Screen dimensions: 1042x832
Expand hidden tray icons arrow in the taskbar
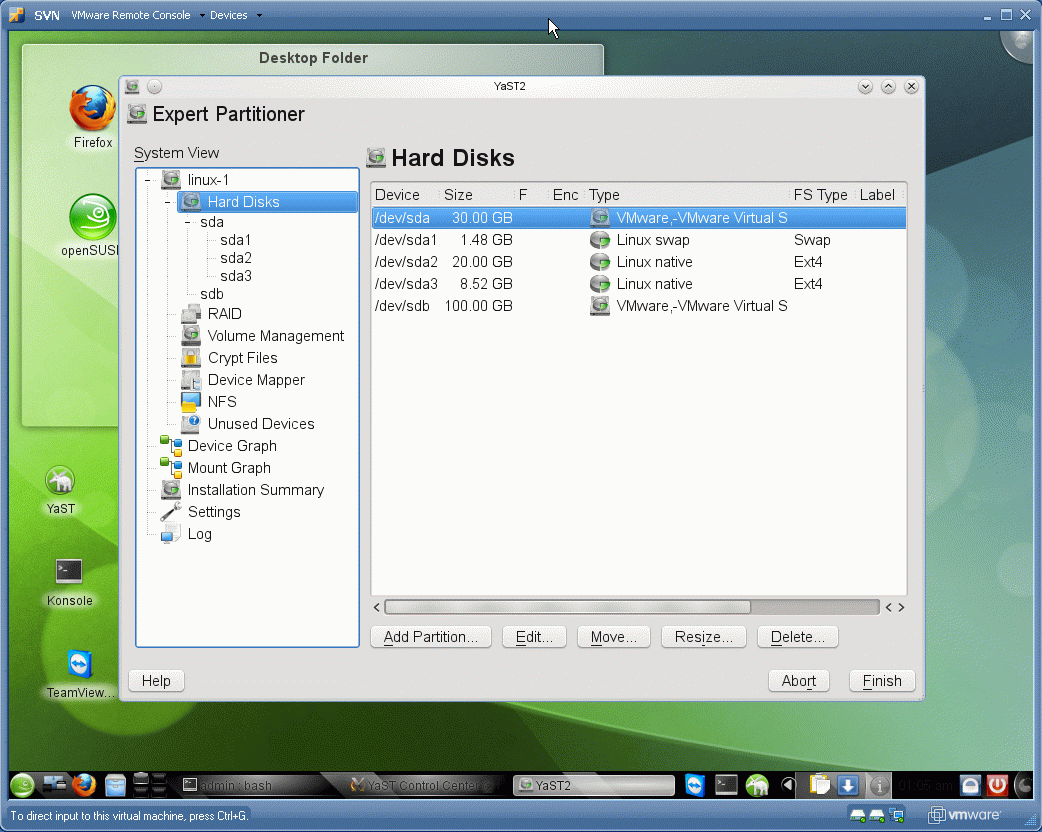point(787,785)
